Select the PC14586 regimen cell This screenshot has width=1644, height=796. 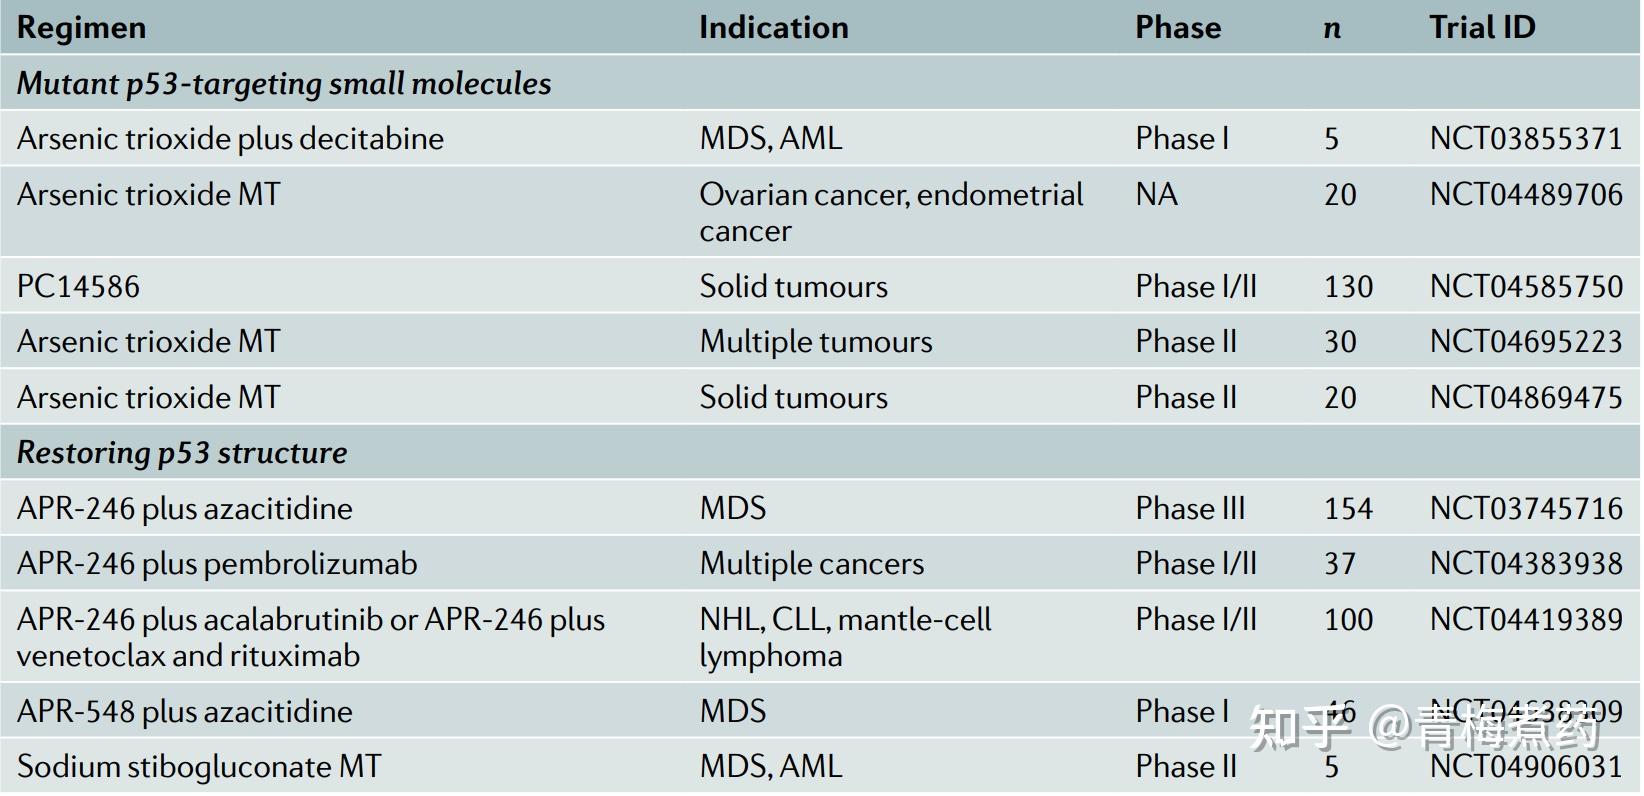click(x=79, y=287)
